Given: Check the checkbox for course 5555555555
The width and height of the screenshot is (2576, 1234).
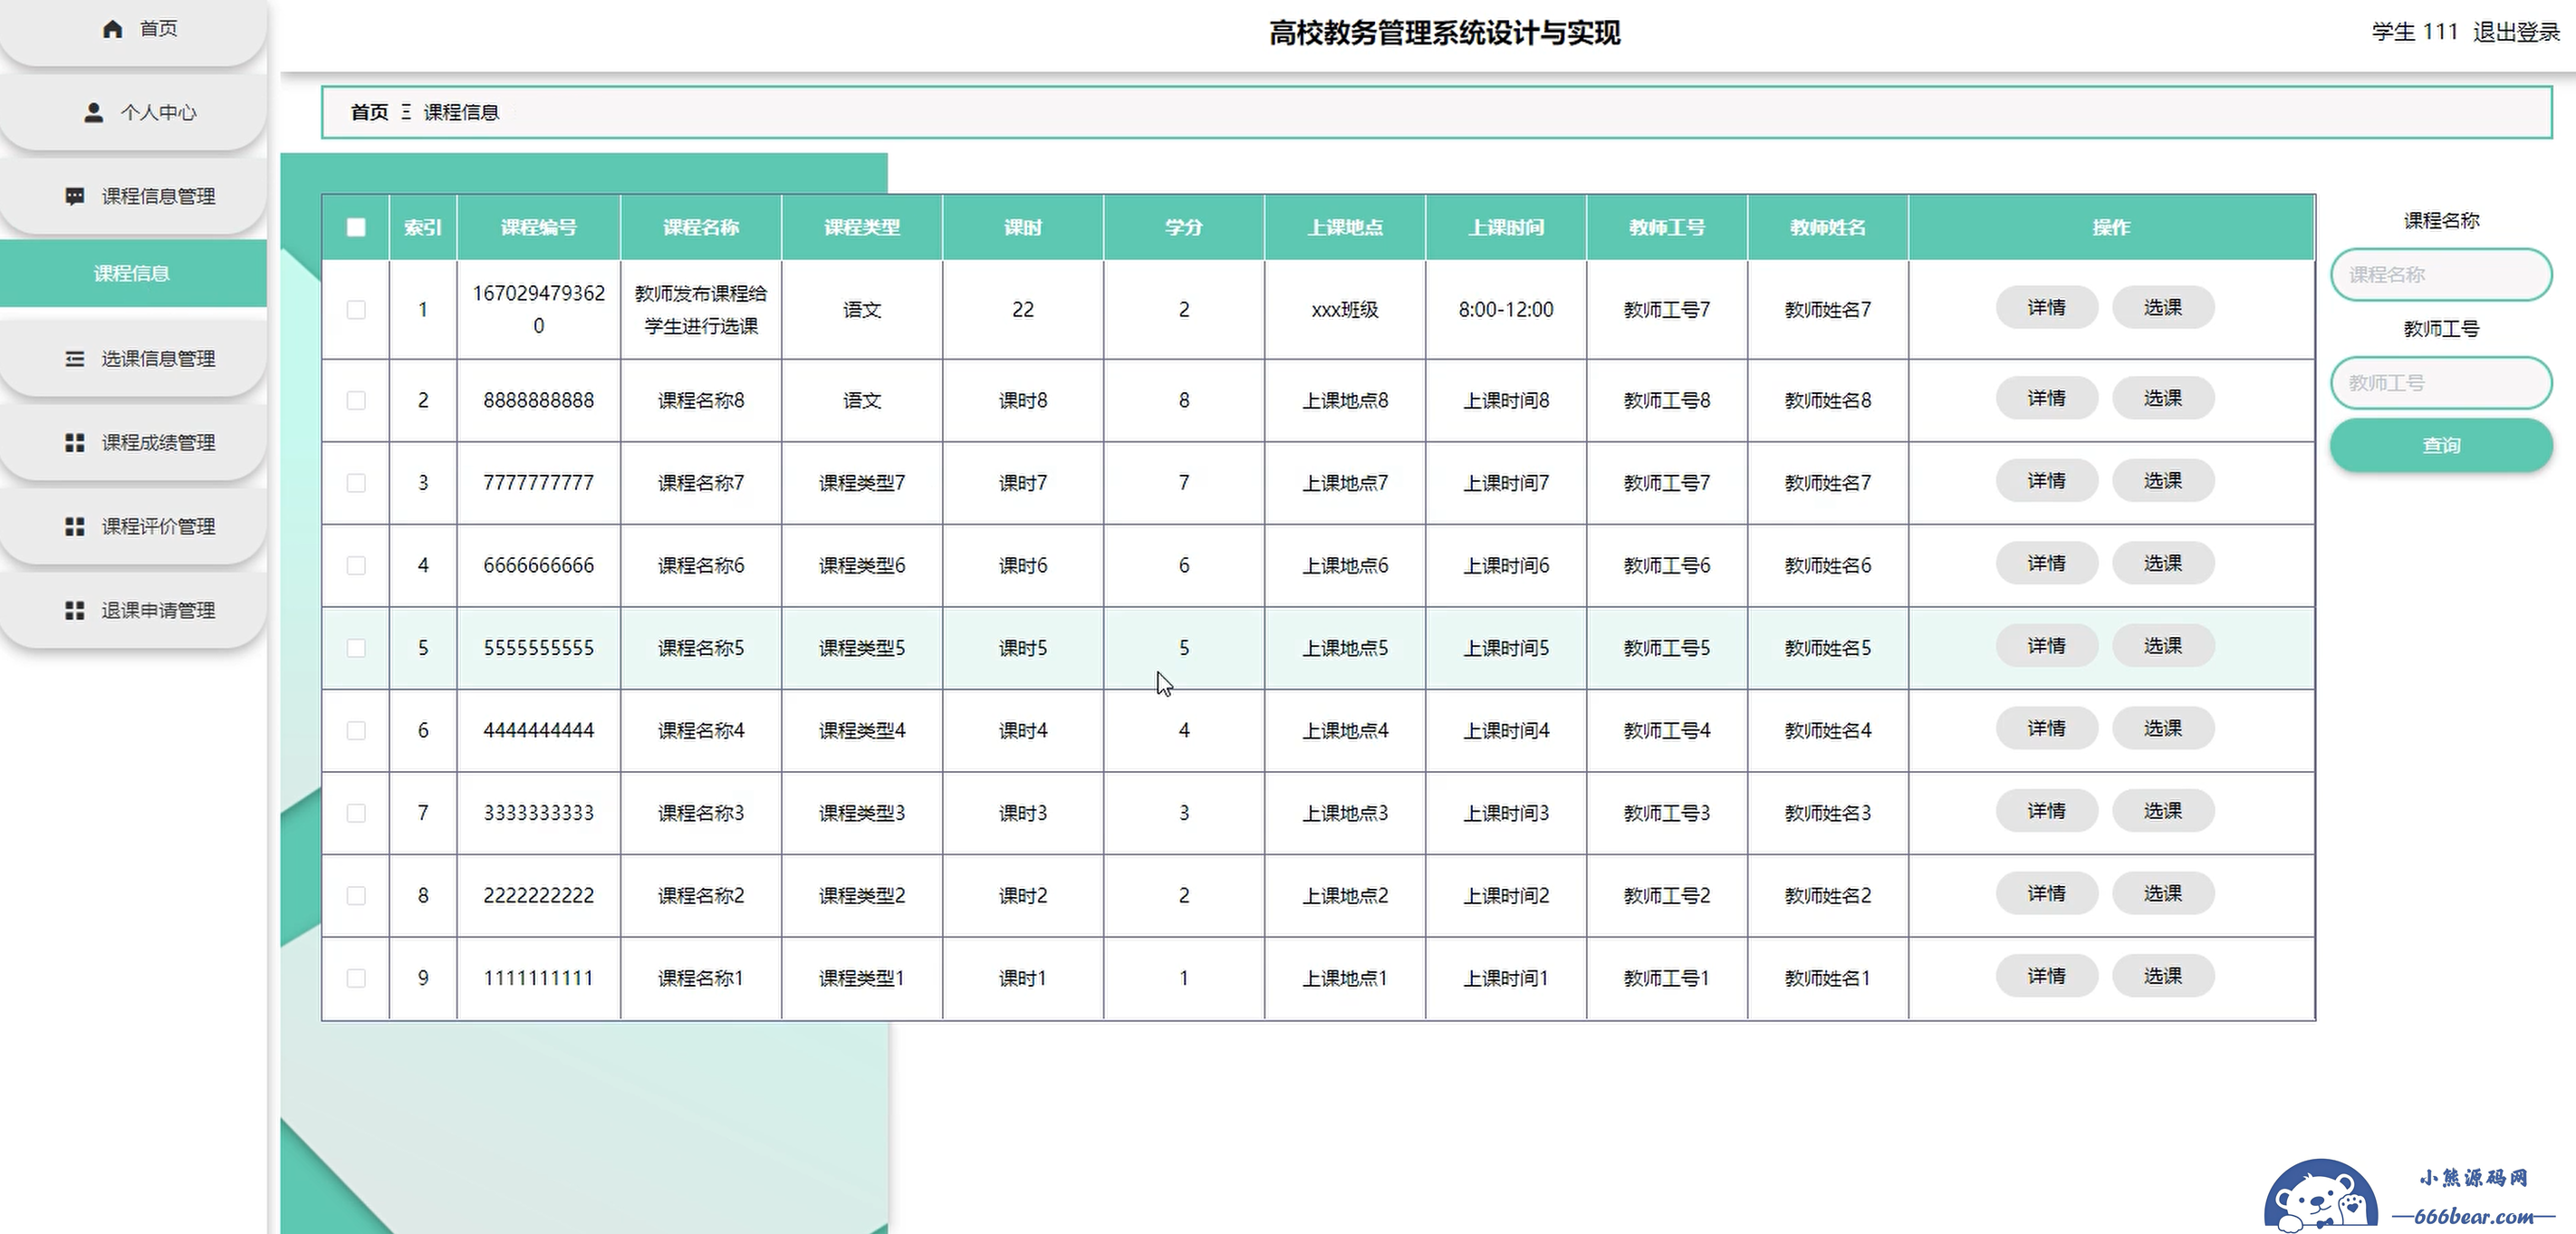Looking at the screenshot, I should coord(356,648).
